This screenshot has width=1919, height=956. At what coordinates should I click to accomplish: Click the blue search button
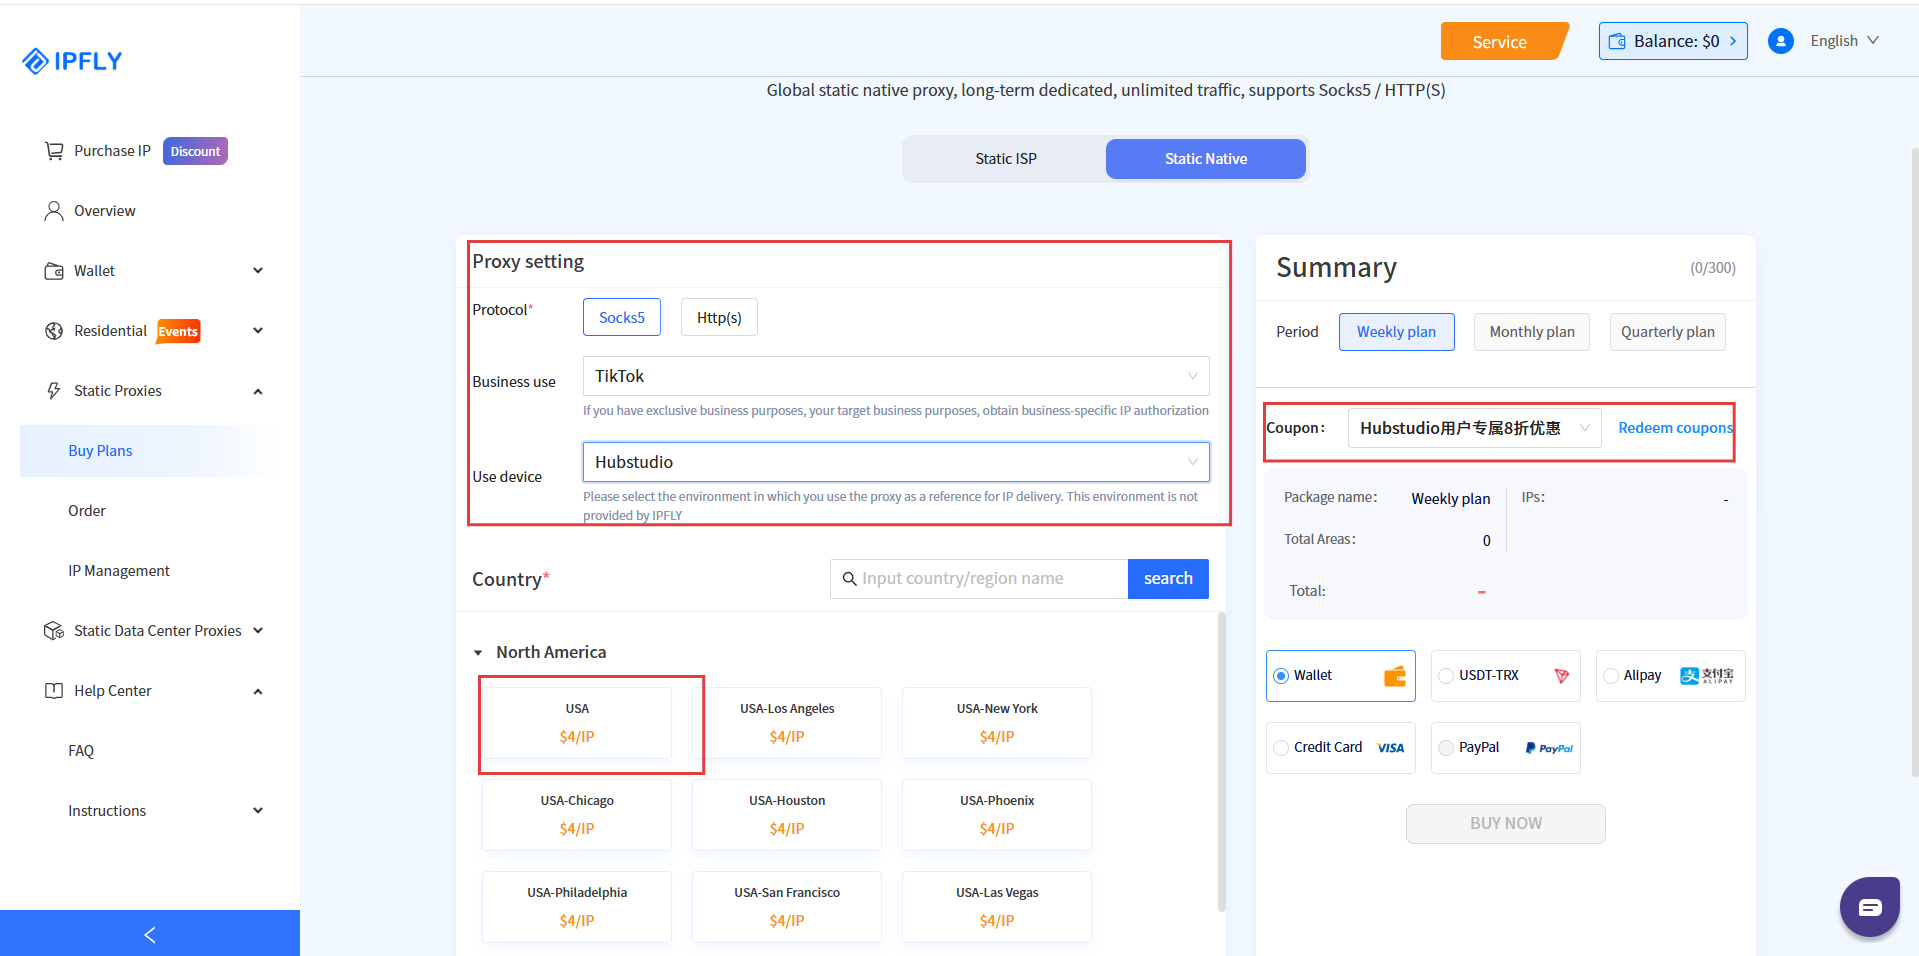(x=1168, y=579)
